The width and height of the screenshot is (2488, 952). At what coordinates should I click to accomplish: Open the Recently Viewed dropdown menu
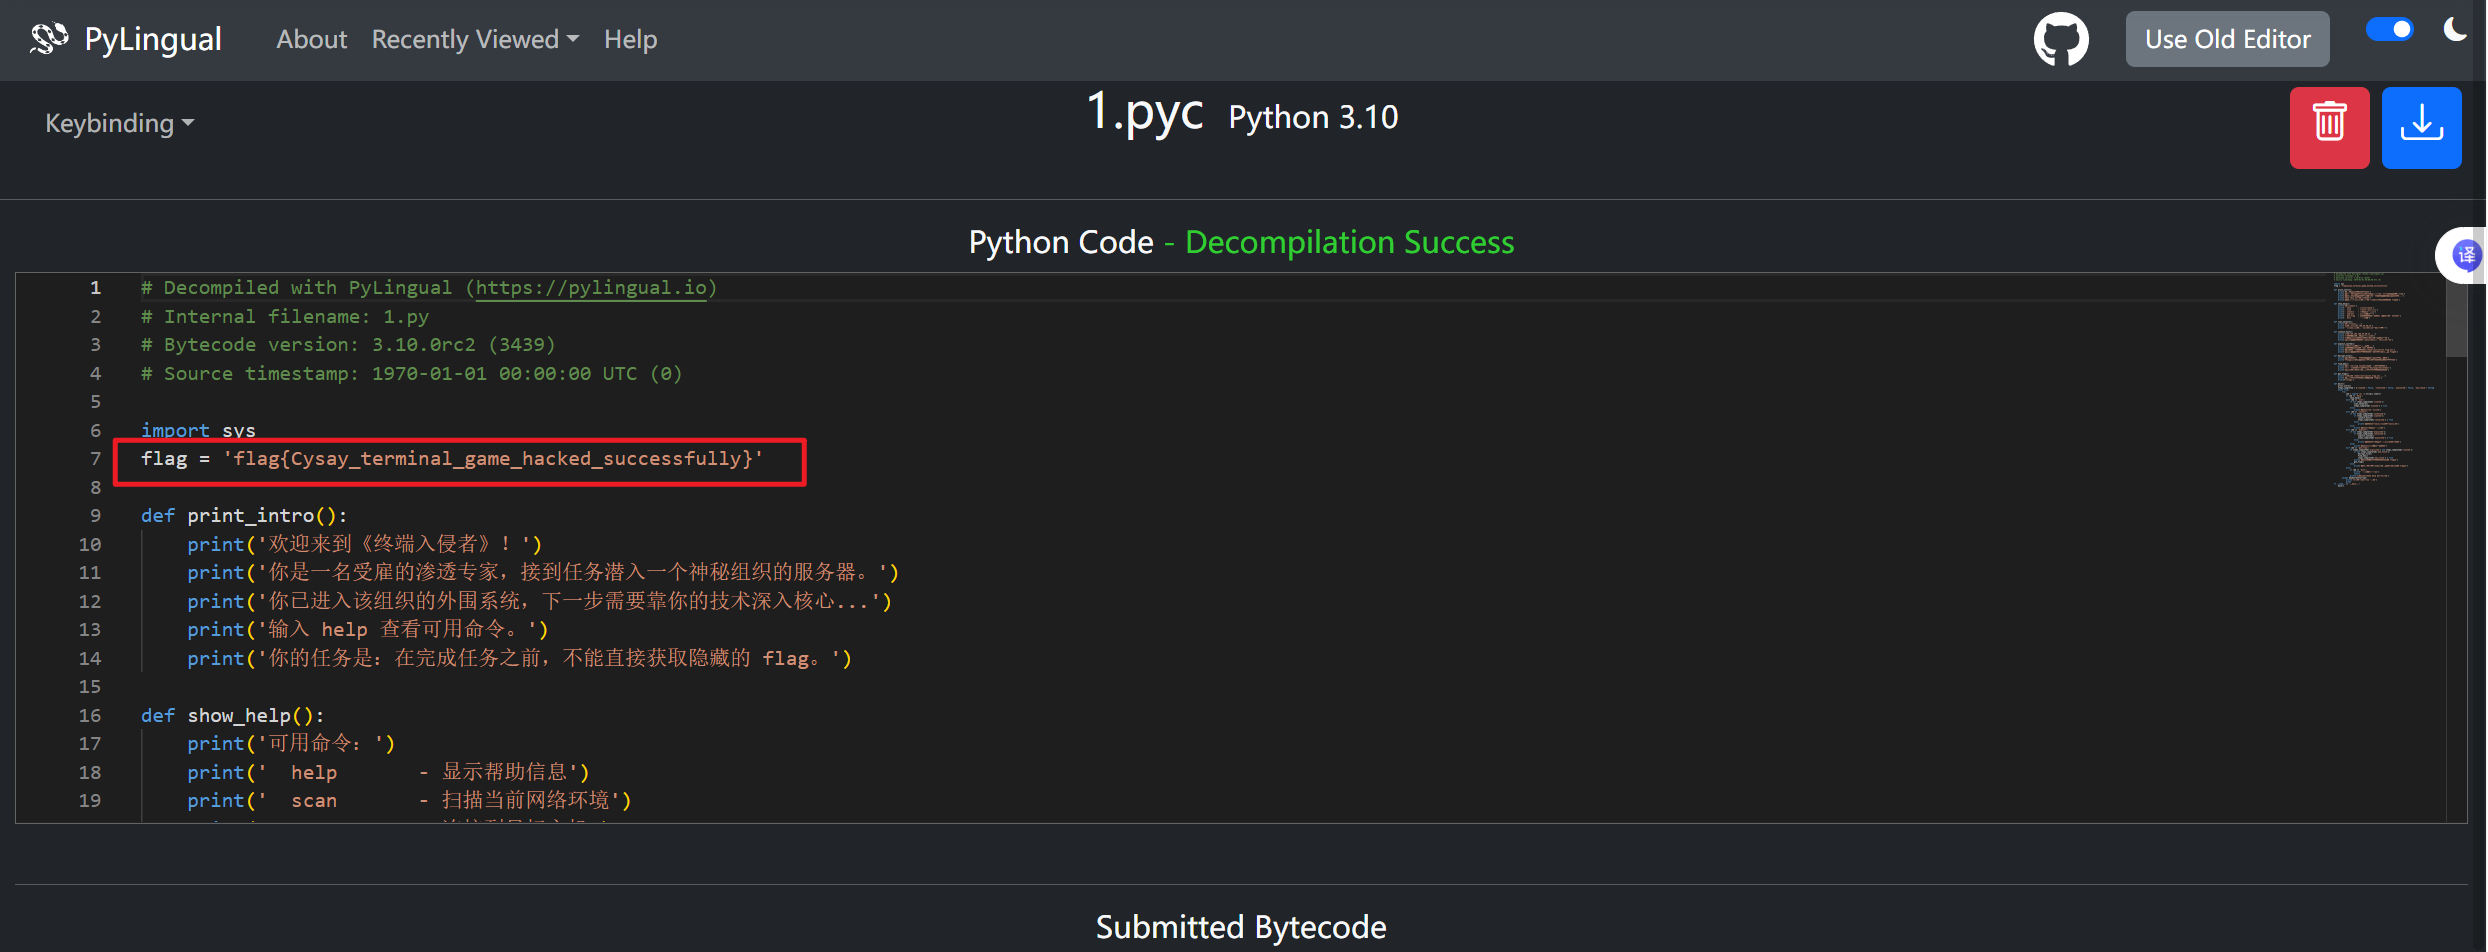(475, 39)
